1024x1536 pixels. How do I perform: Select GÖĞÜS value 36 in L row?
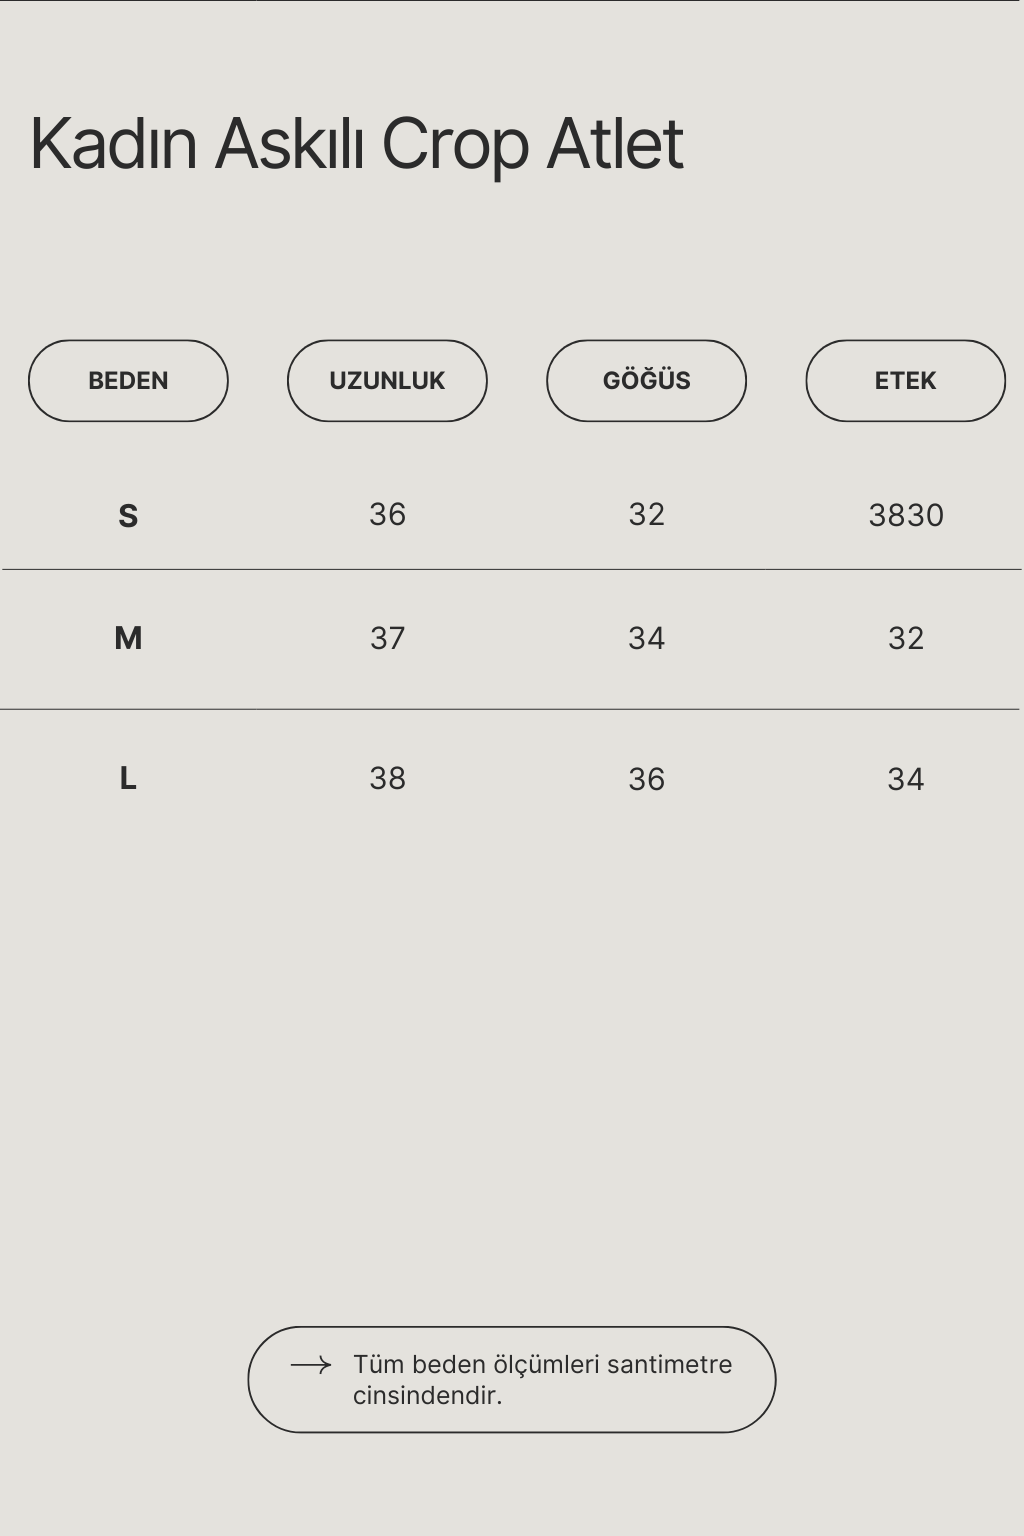point(646,779)
